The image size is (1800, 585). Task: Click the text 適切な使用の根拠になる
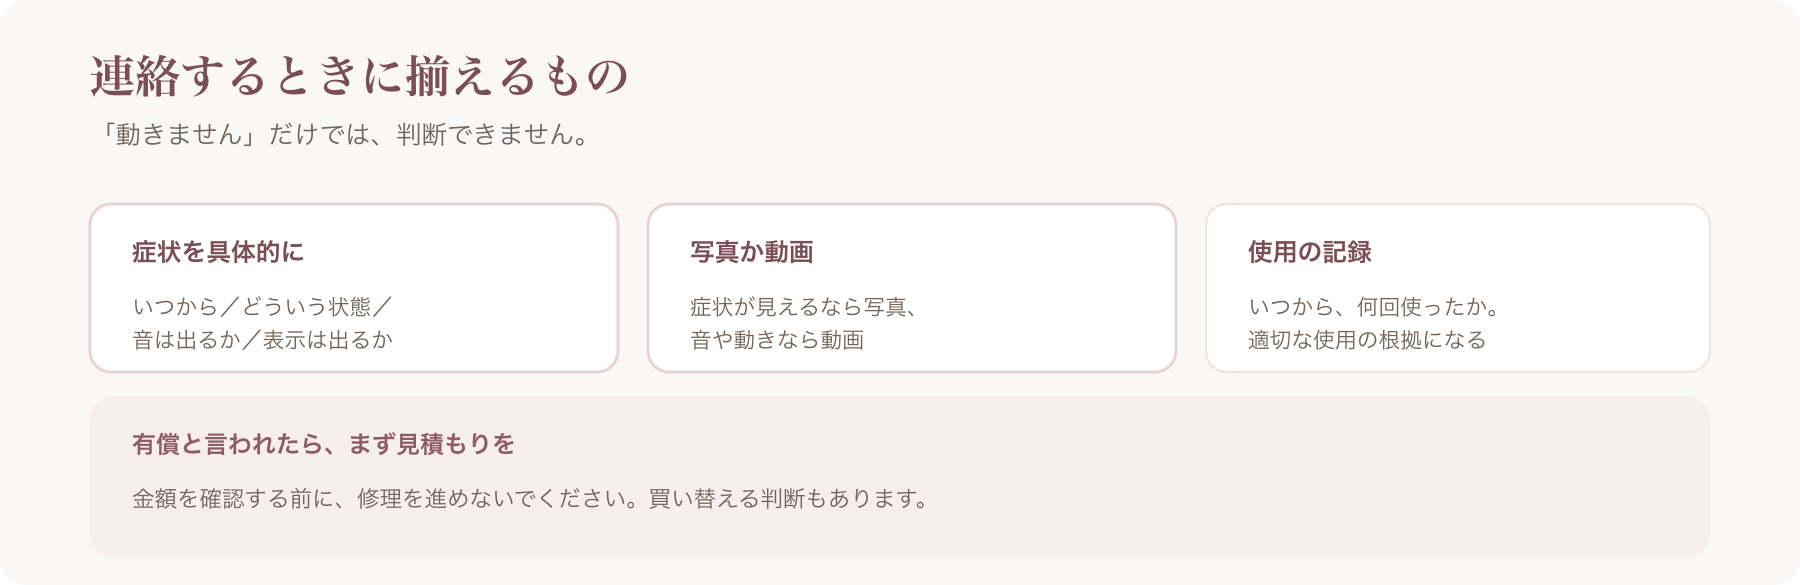pos(1367,340)
